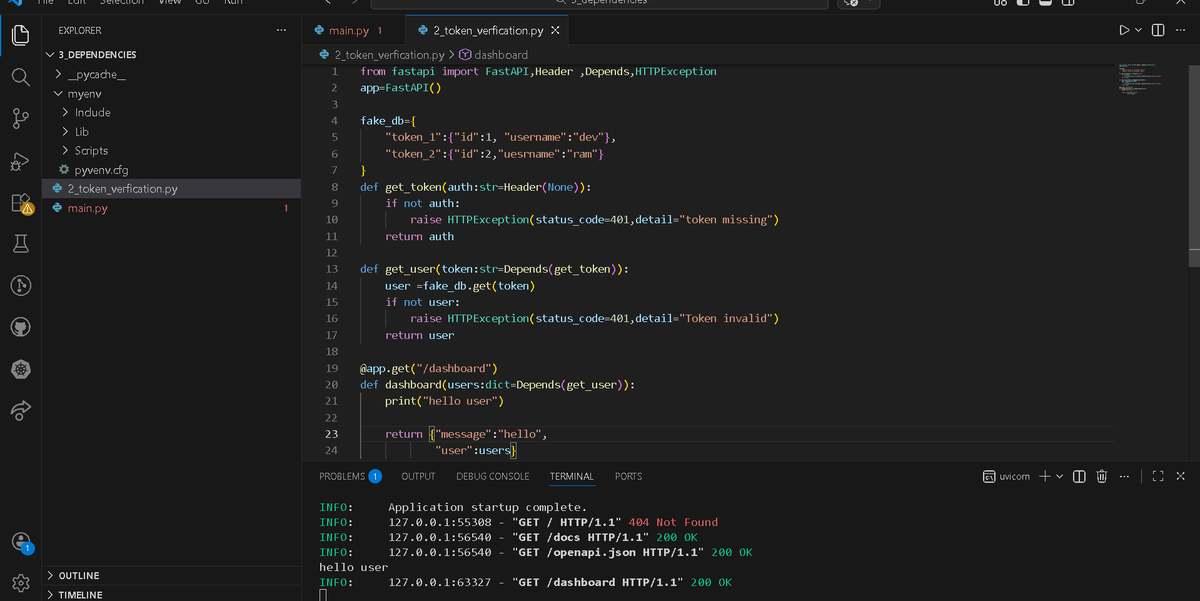Maximize the terminal panel size
The width and height of the screenshot is (1200, 601).
click(x=1160, y=476)
